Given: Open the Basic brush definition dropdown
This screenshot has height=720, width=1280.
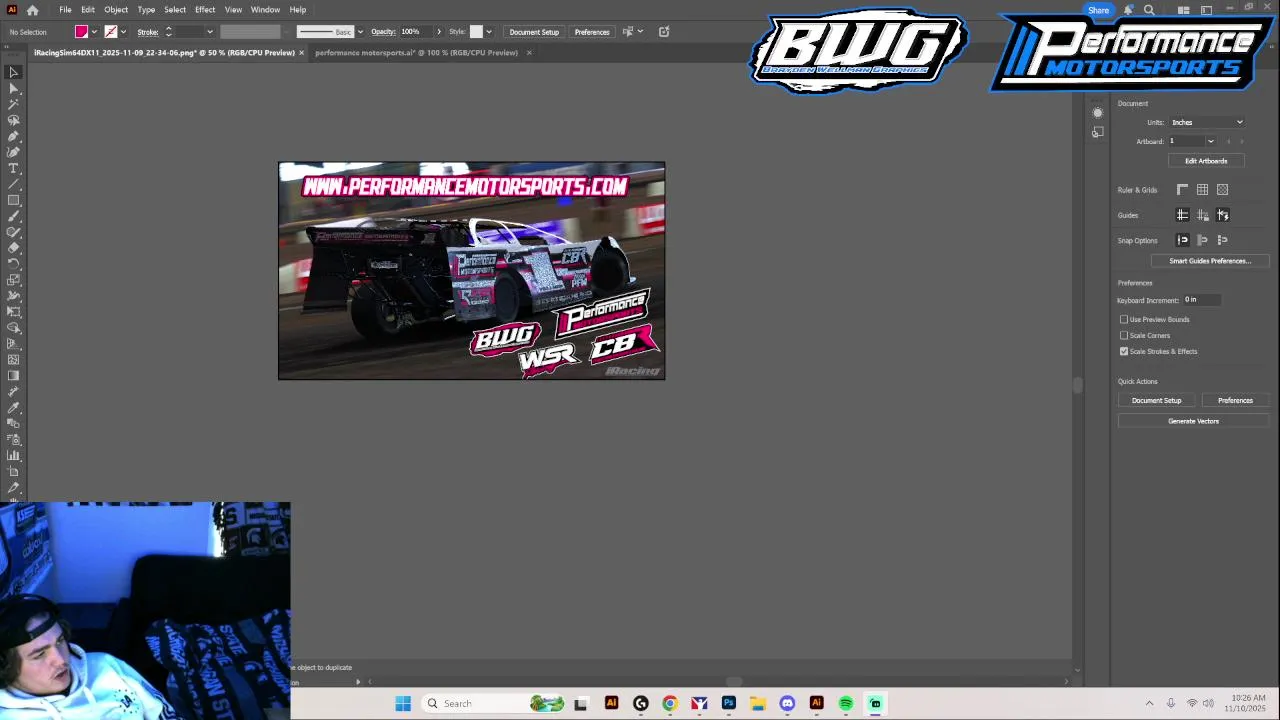Looking at the screenshot, I should [x=360, y=32].
